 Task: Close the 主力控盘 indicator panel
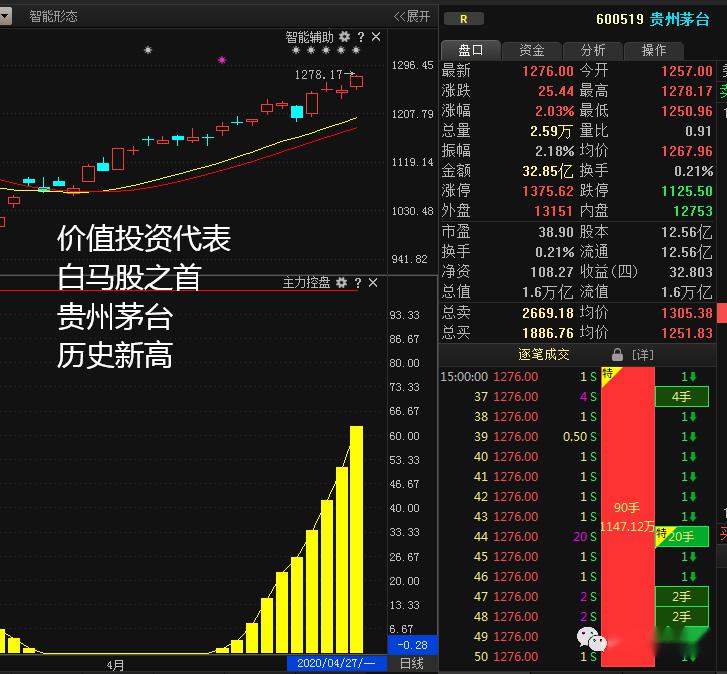[x=373, y=283]
